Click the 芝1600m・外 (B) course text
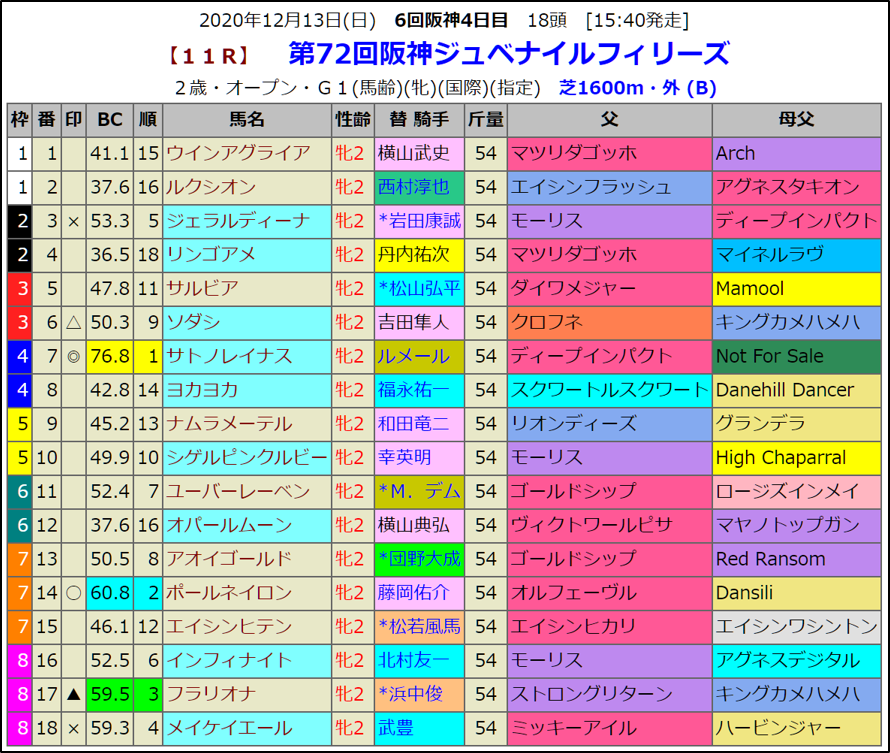Image resolution: width=890 pixels, height=753 pixels. 638,87
